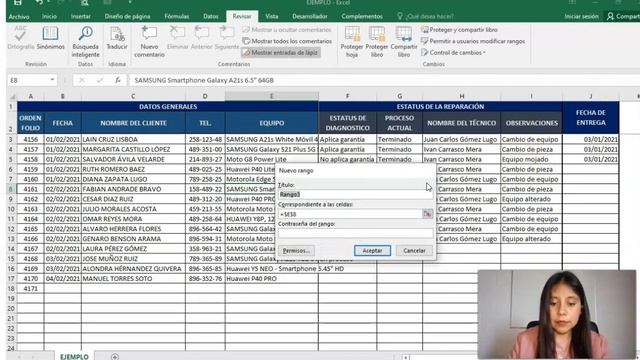Click the Permisos... button
The width and height of the screenshot is (640, 360).
[296, 251]
